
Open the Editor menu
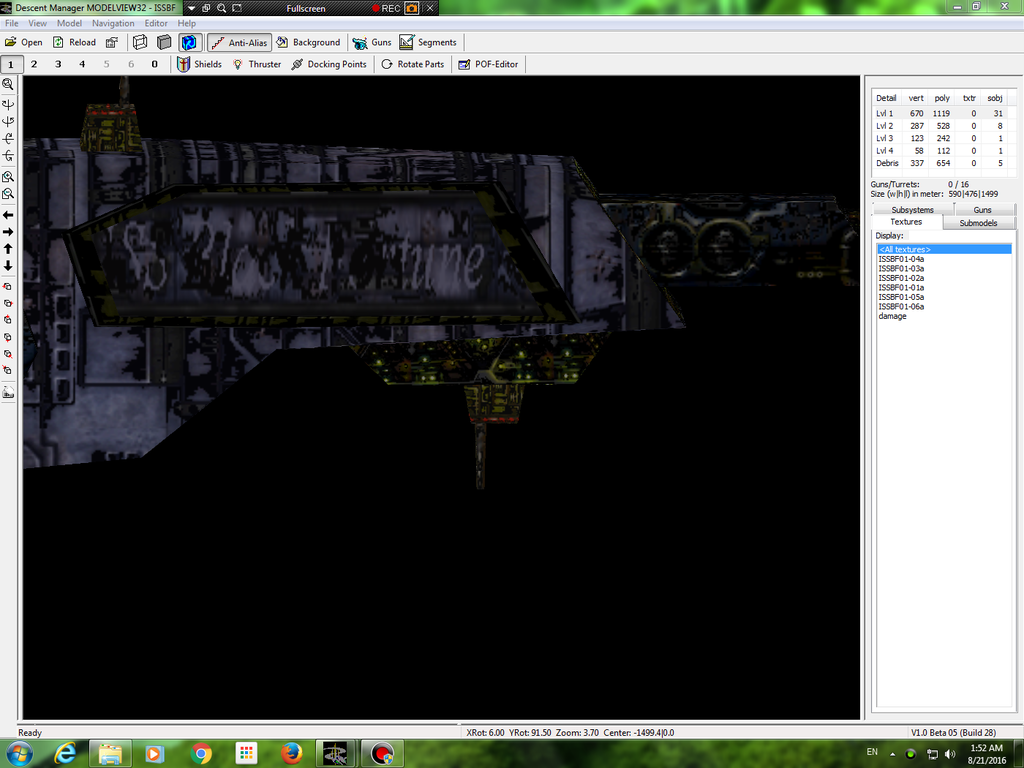pyautogui.click(x=156, y=24)
